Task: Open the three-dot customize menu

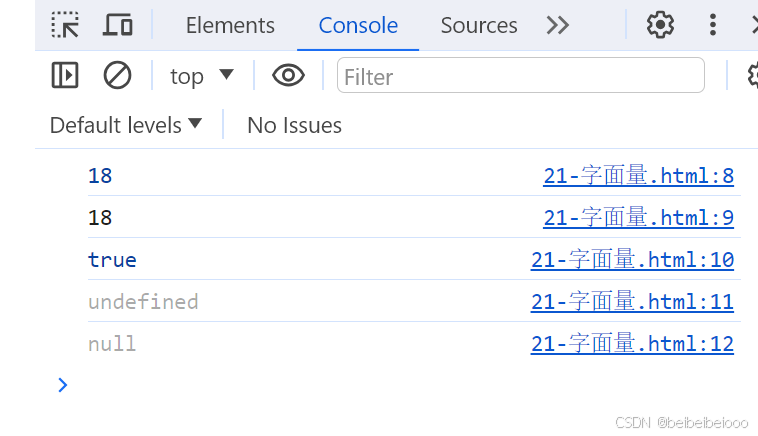Action: click(713, 25)
